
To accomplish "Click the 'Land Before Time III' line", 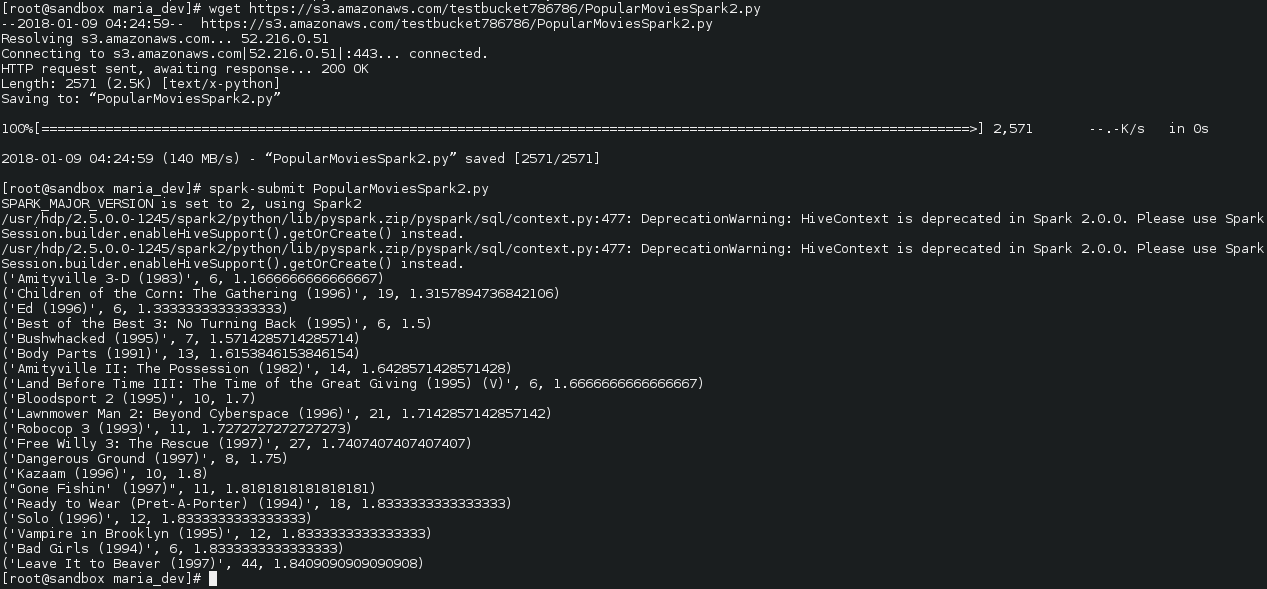I will (x=353, y=384).
